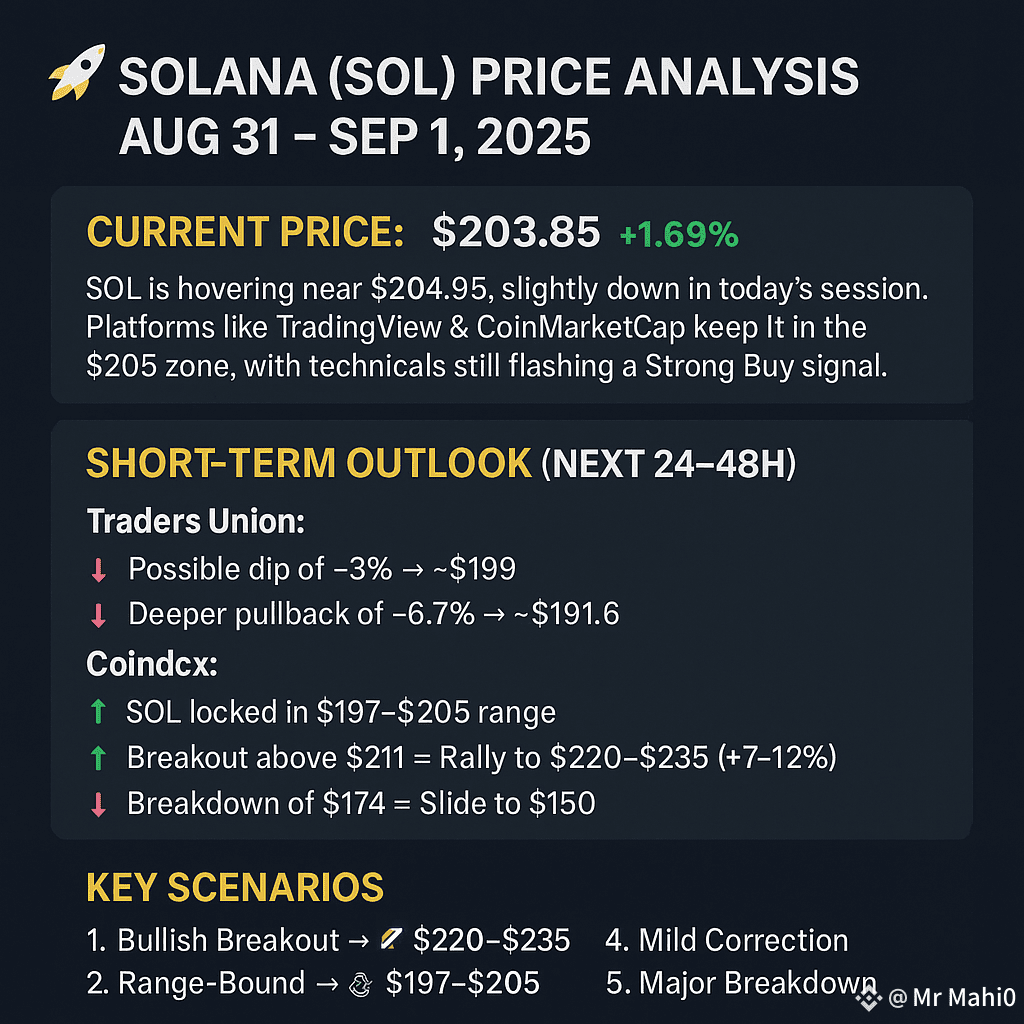Click the Coindcx subheading

click(x=152, y=664)
